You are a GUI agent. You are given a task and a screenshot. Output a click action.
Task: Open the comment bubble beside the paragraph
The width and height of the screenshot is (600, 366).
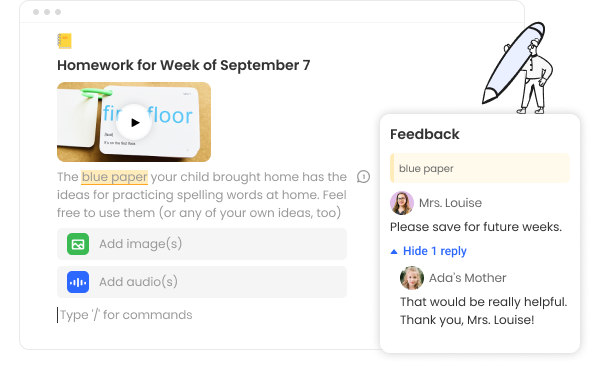[363, 177]
